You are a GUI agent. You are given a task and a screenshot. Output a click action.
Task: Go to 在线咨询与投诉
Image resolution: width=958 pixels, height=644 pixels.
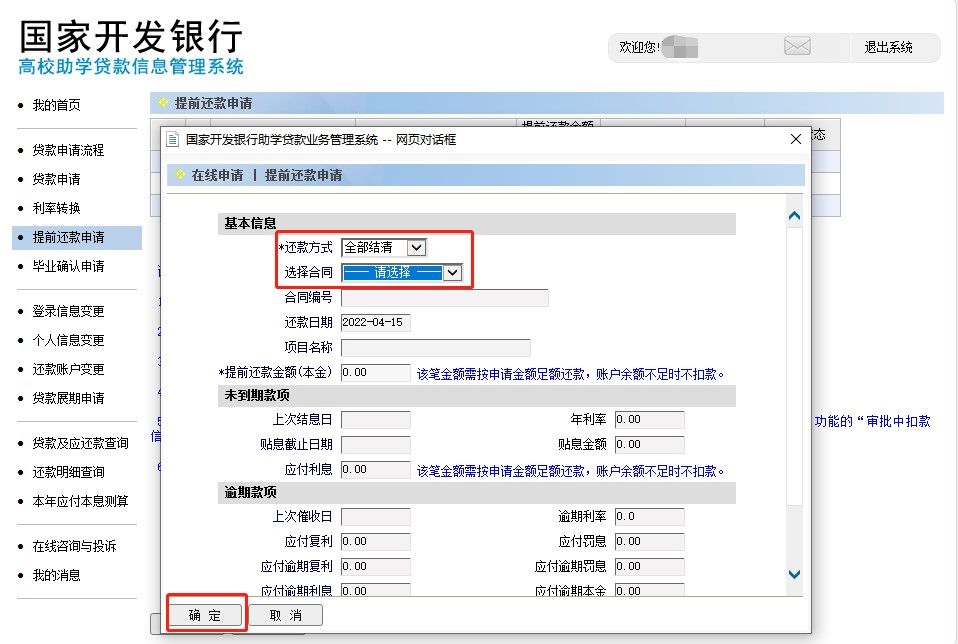75,546
